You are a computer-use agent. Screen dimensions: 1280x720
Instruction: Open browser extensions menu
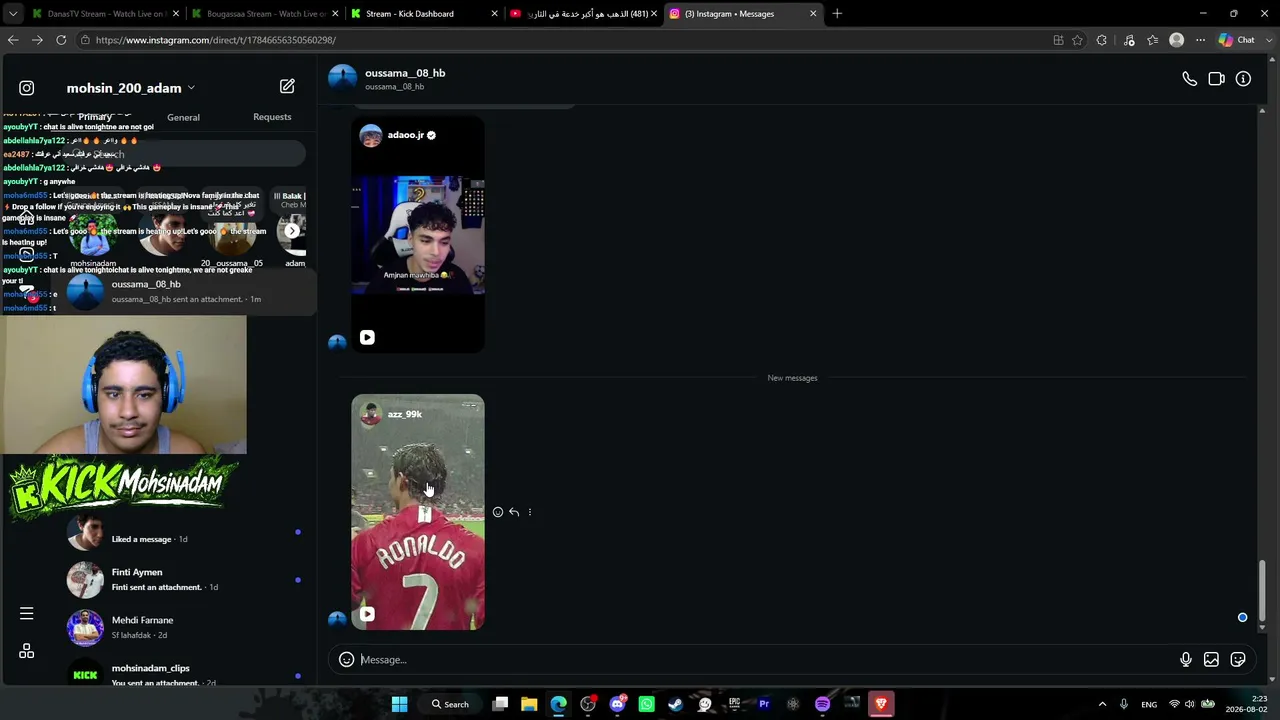(x=1101, y=40)
